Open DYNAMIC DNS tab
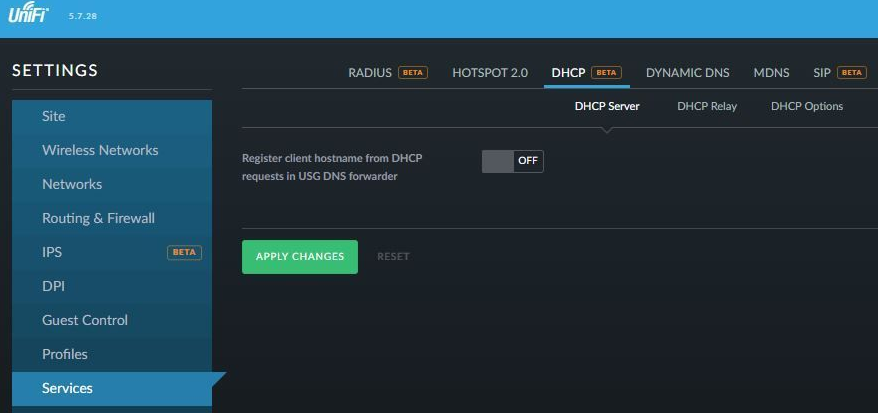 688,73
